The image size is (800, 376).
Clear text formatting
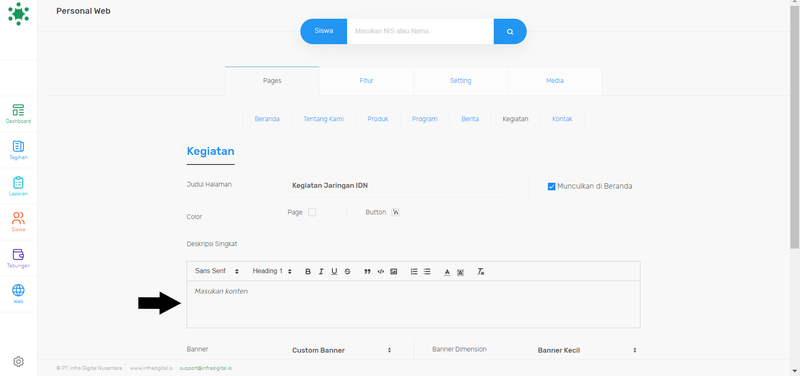point(480,271)
